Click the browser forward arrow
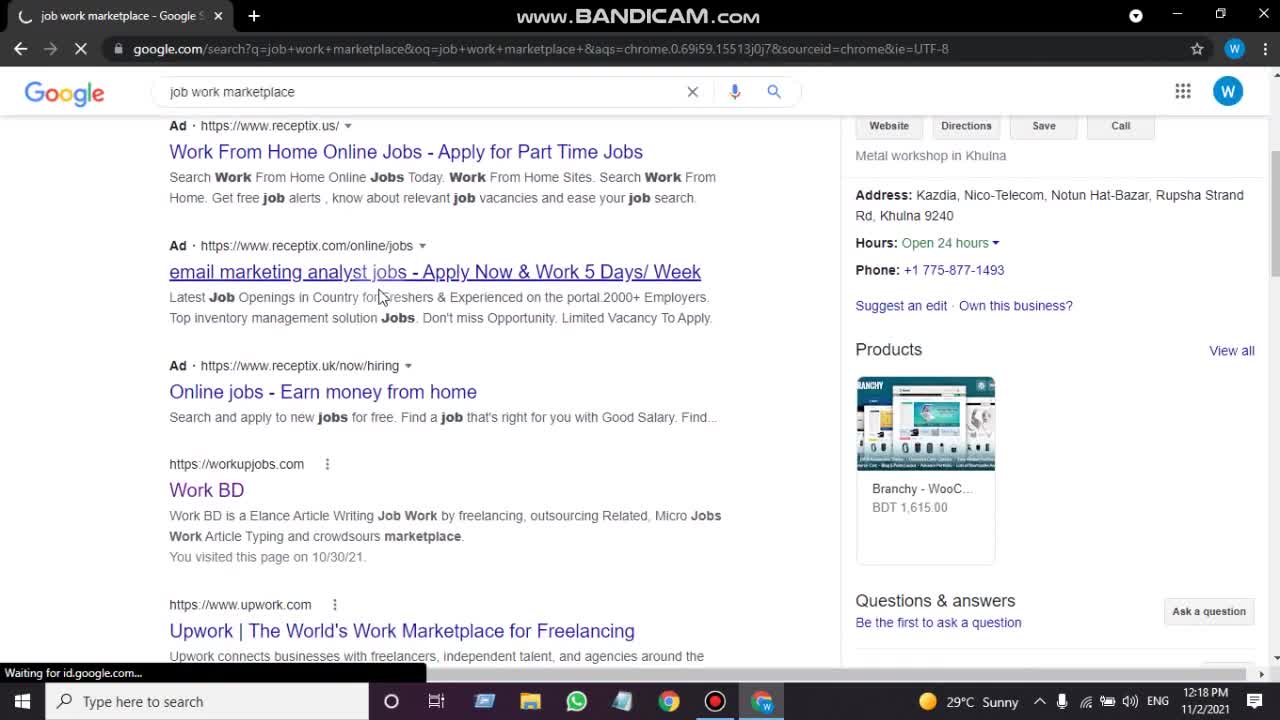 pyautogui.click(x=50, y=48)
